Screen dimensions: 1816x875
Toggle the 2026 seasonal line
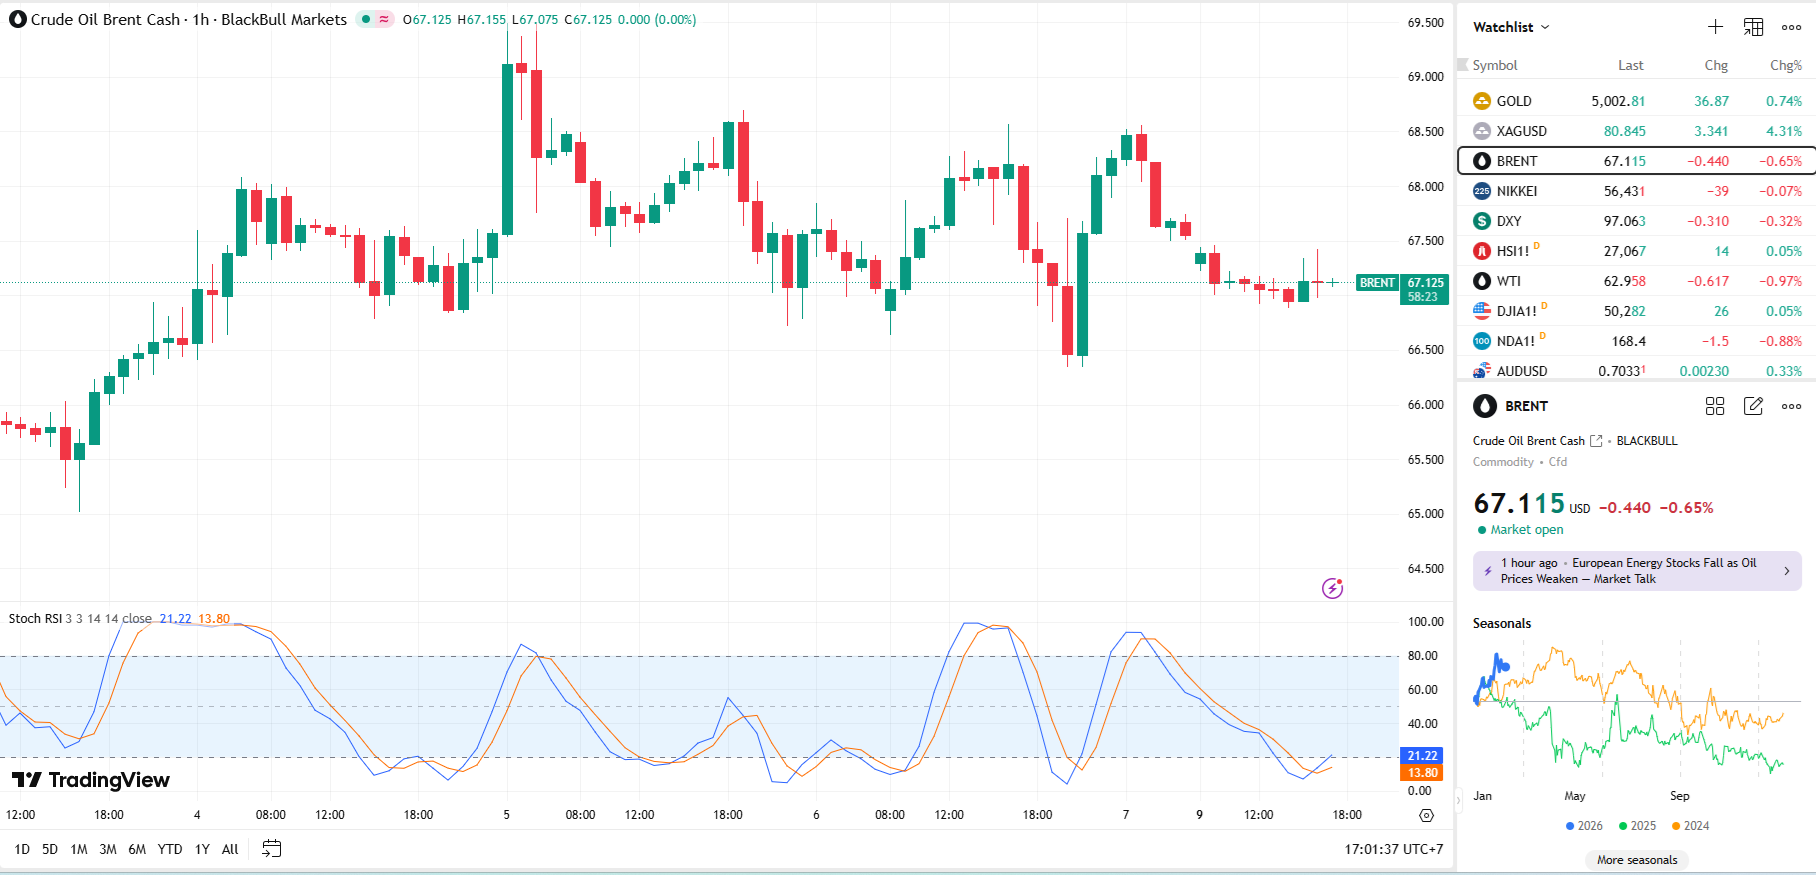1584,826
